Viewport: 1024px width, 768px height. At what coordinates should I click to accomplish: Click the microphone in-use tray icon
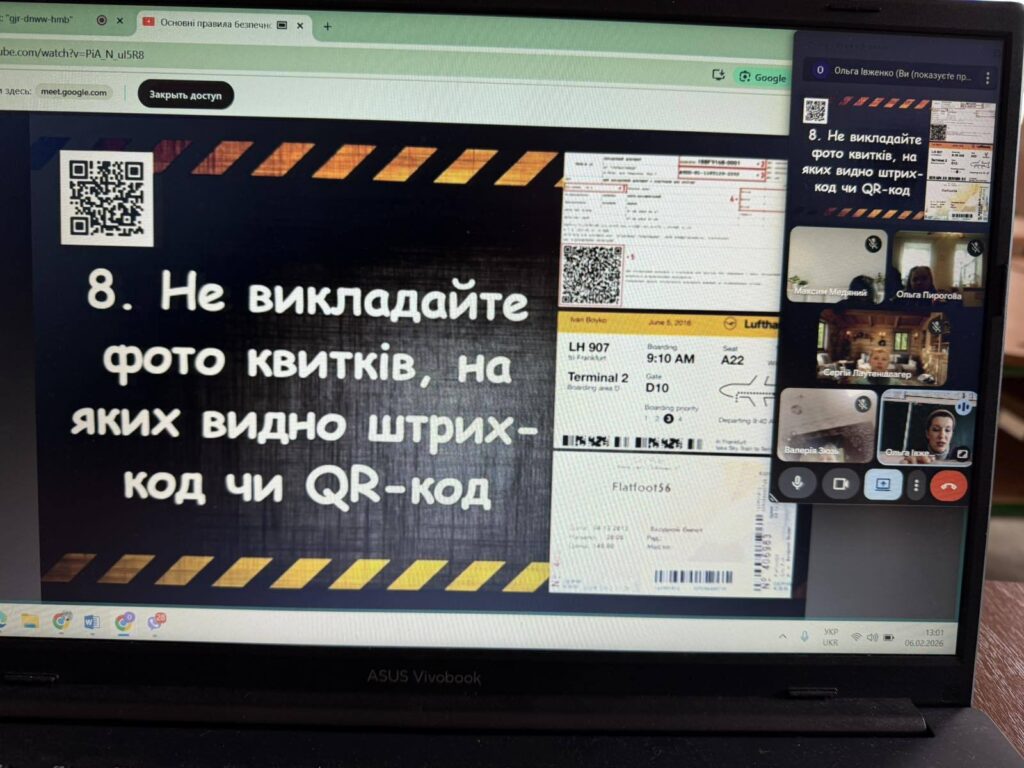tap(805, 636)
